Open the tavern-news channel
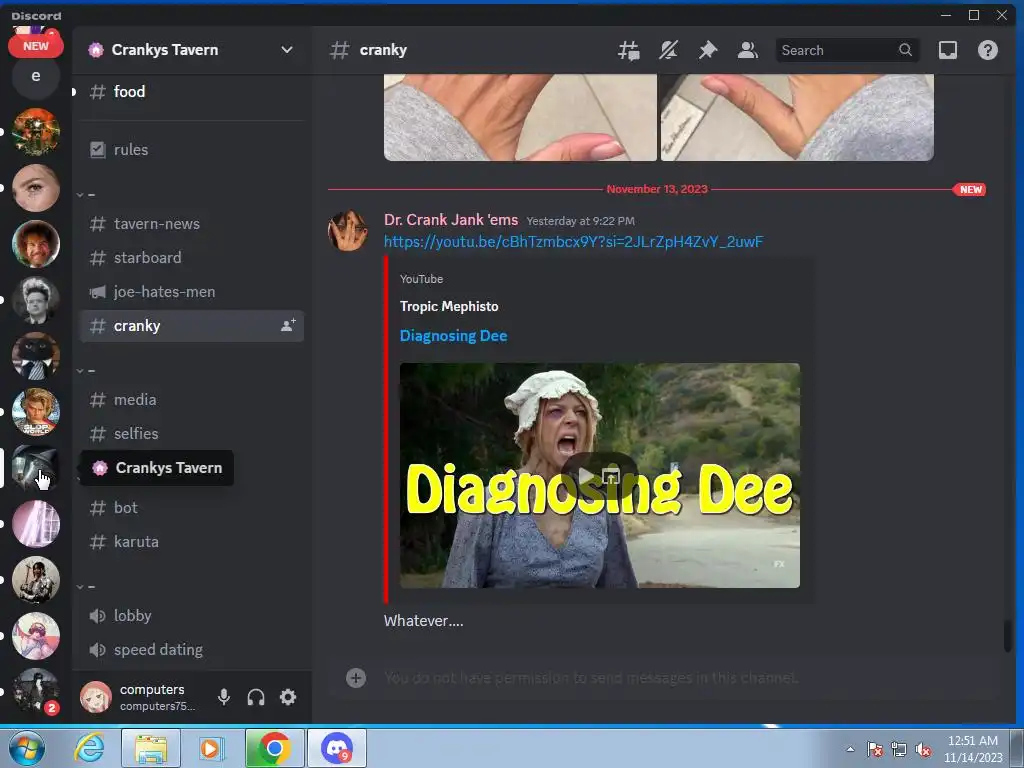Screen dimensions: 1024x768 191,224
